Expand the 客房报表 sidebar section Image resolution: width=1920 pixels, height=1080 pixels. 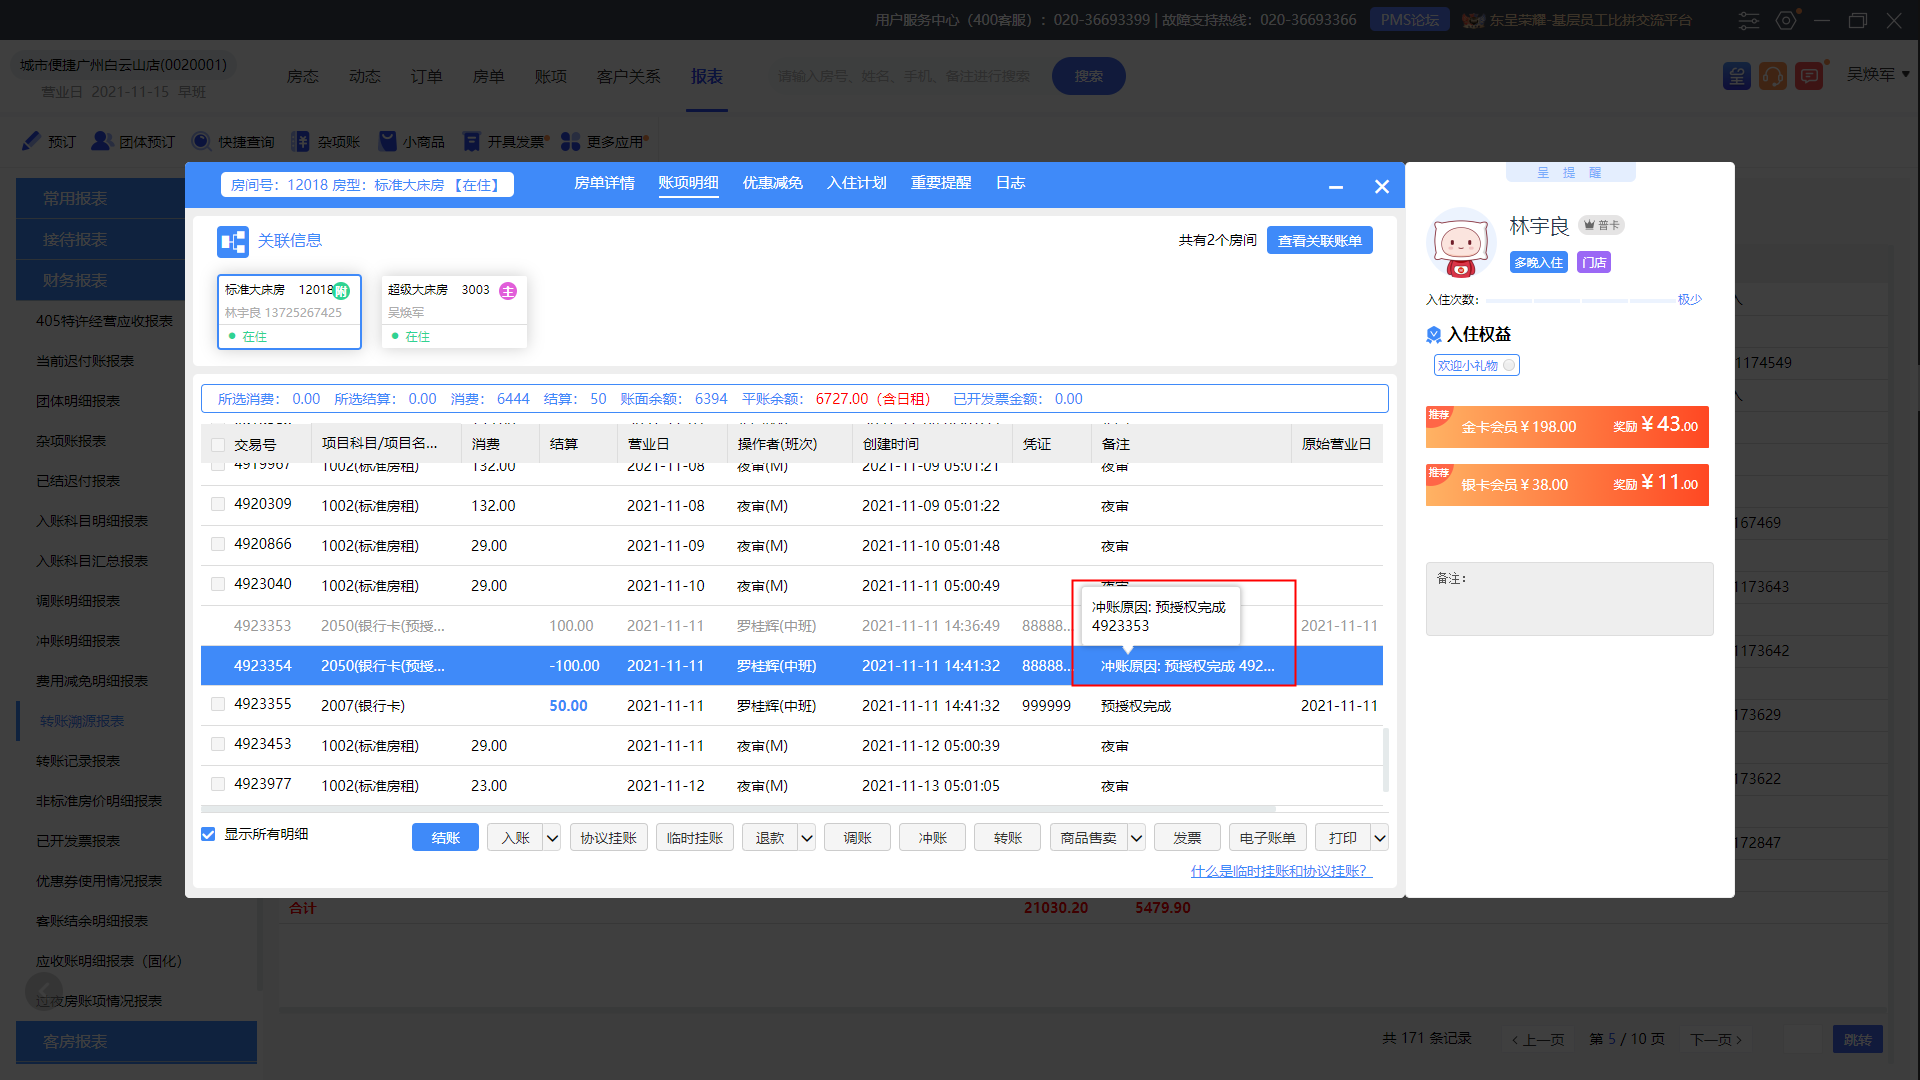coord(136,1041)
